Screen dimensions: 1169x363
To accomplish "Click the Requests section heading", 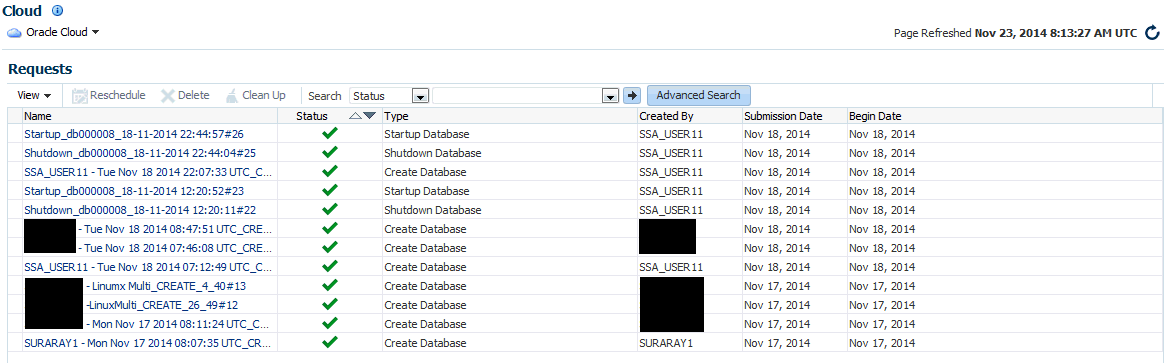I will [40, 69].
